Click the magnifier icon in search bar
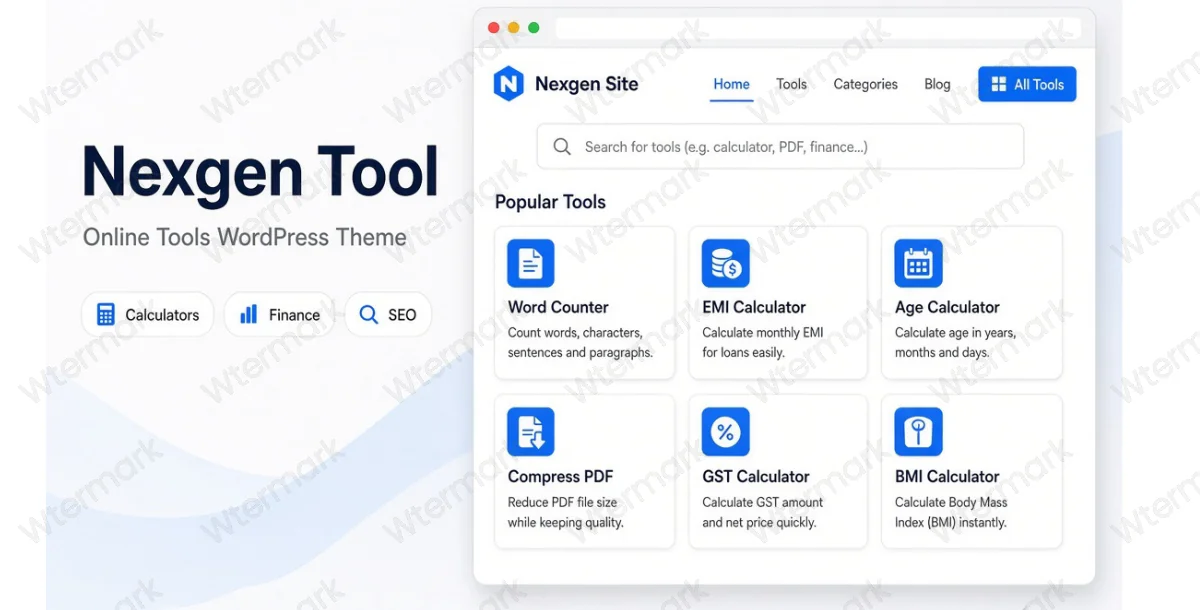Viewport: 1200px width, 610px height. point(563,147)
